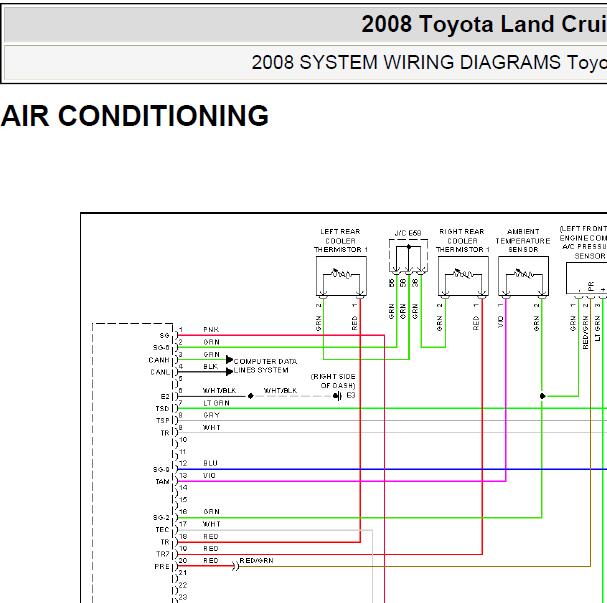Click the "SG-2" terminal label
This screenshot has height=603, width=607.
coord(161,517)
